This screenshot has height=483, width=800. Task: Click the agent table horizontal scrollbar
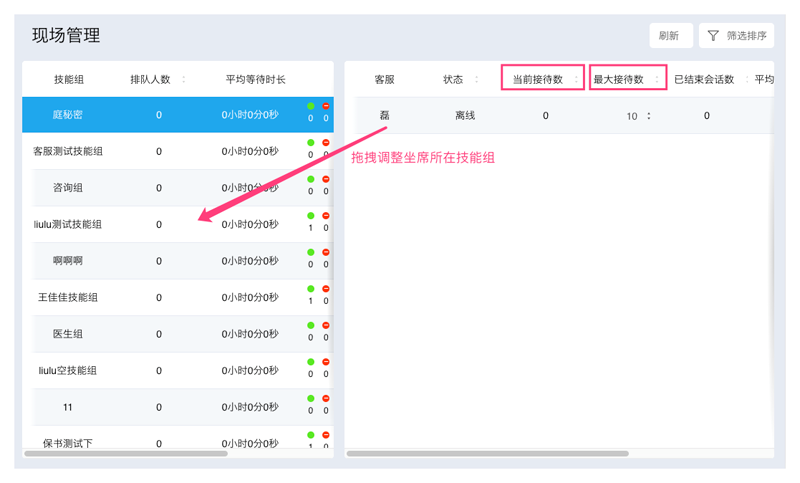tap(488, 454)
